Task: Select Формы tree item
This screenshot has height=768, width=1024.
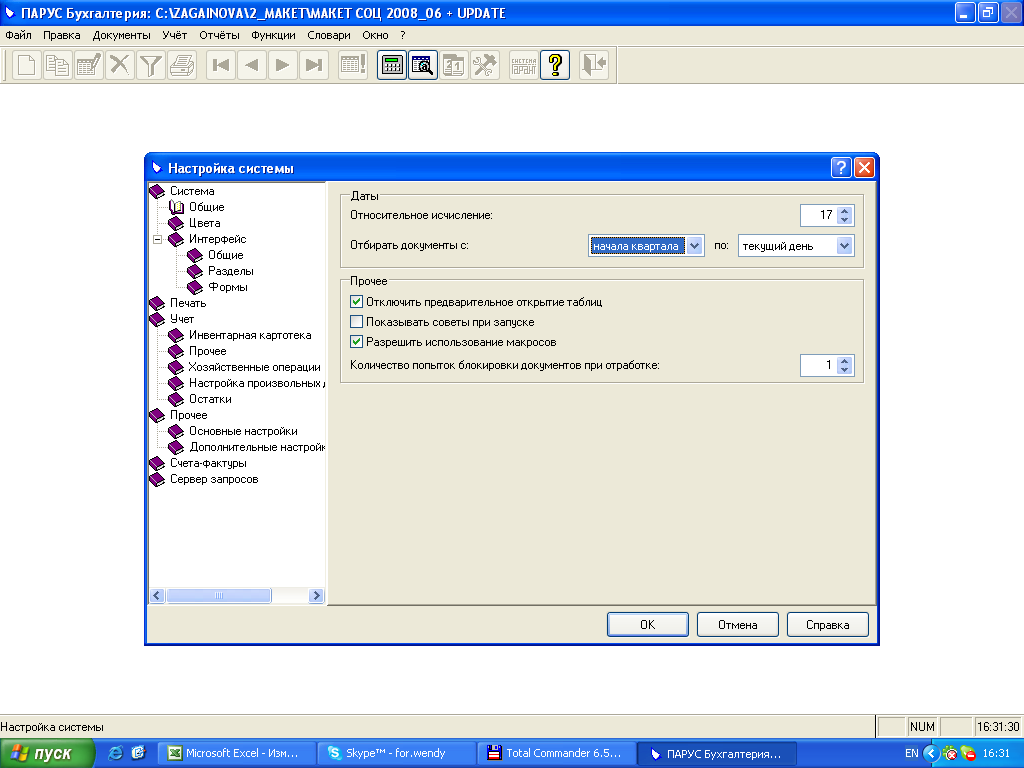Action: pos(227,287)
